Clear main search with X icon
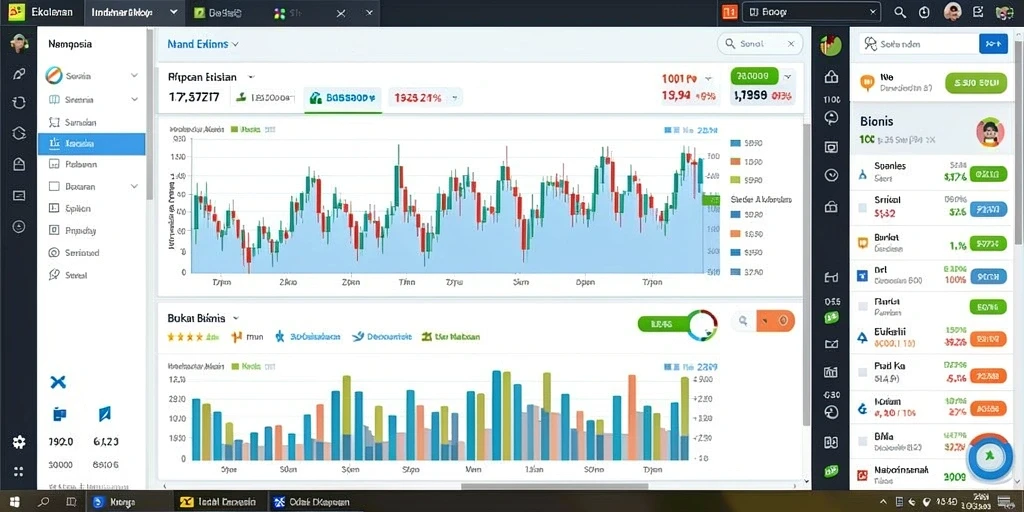 point(791,44)
